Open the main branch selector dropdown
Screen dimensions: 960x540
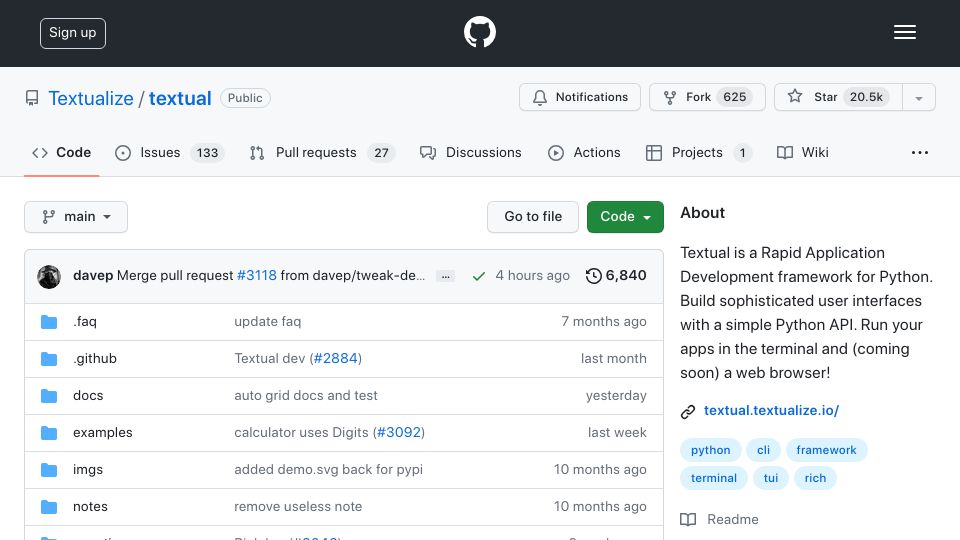(x=76, y=217)
